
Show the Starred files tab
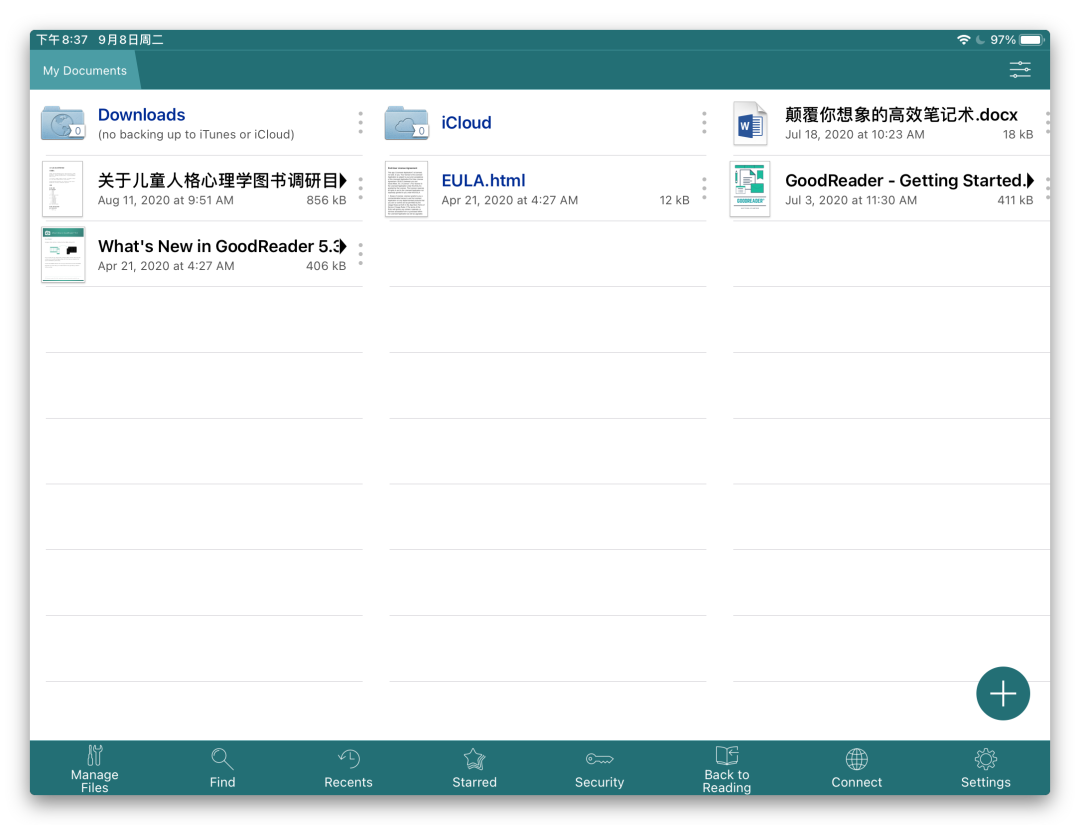(x=474, y=769)
